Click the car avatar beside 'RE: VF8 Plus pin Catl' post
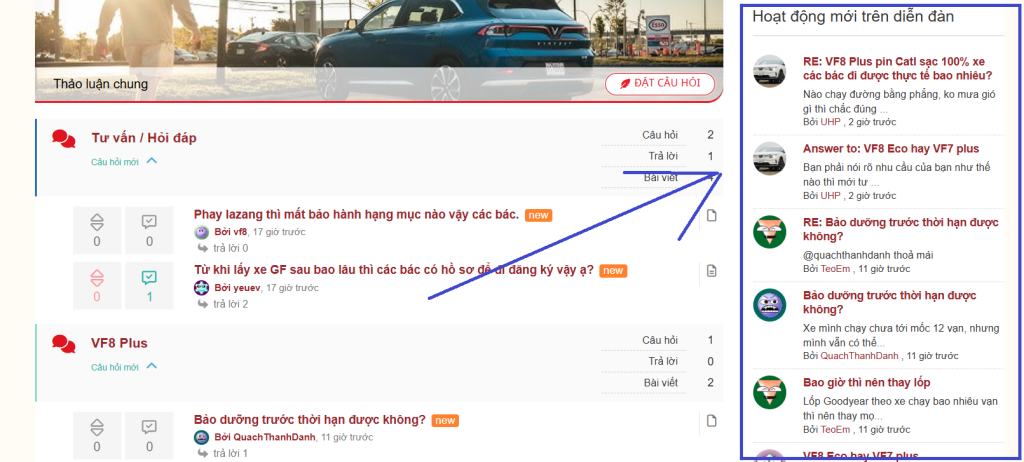 click(x=769, y=71)
